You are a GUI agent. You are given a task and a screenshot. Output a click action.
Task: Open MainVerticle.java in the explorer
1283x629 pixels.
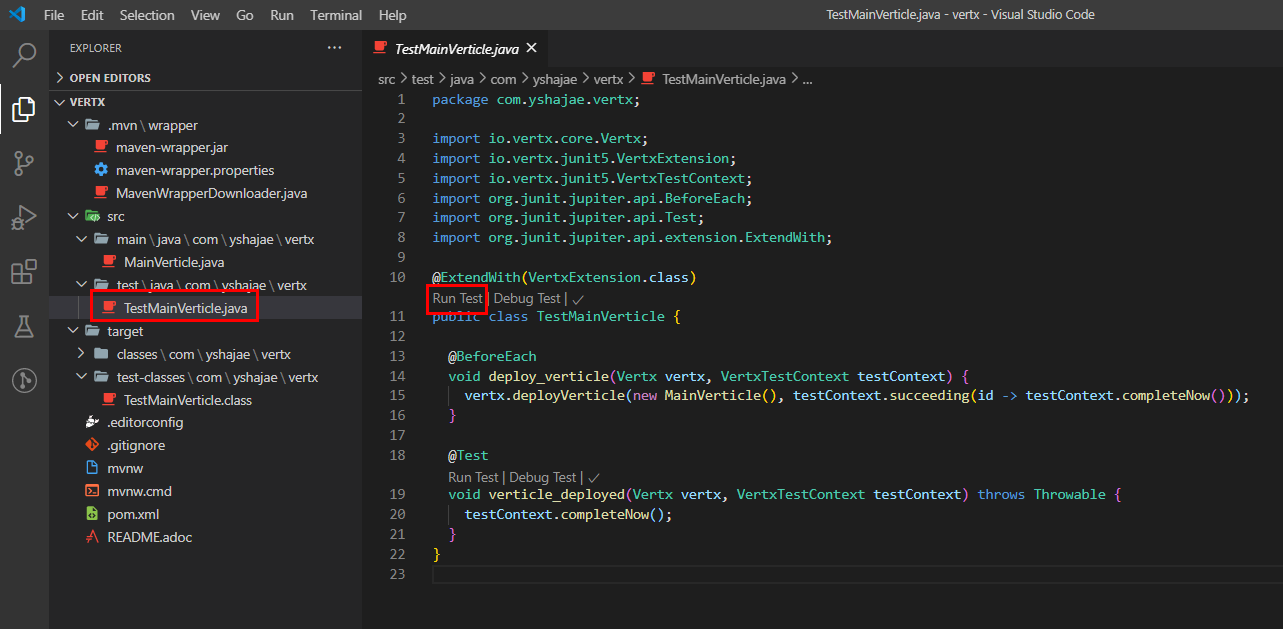coord(174,262)
